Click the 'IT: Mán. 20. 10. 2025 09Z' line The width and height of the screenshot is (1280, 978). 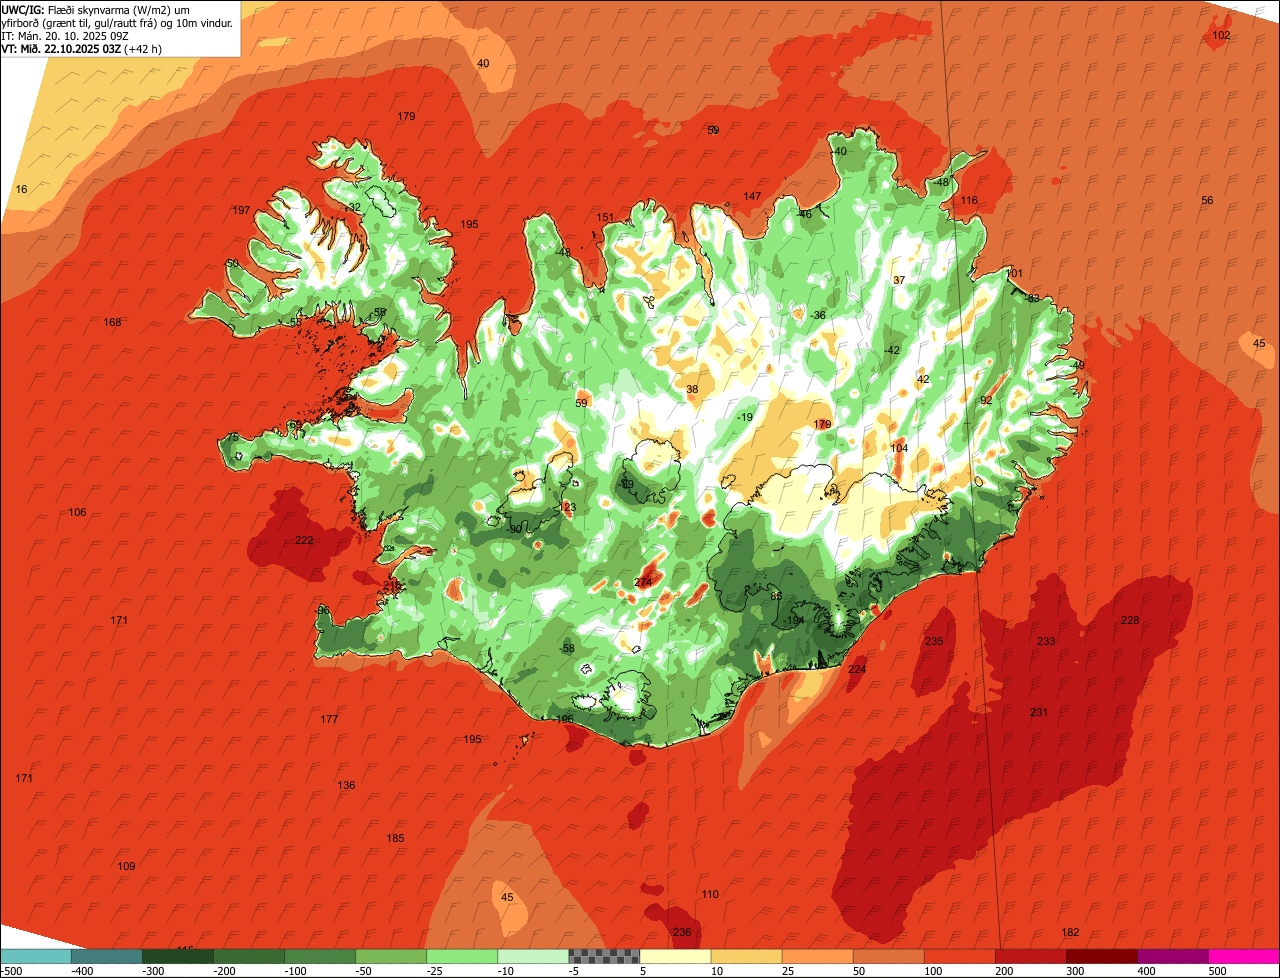pos(65,36)
